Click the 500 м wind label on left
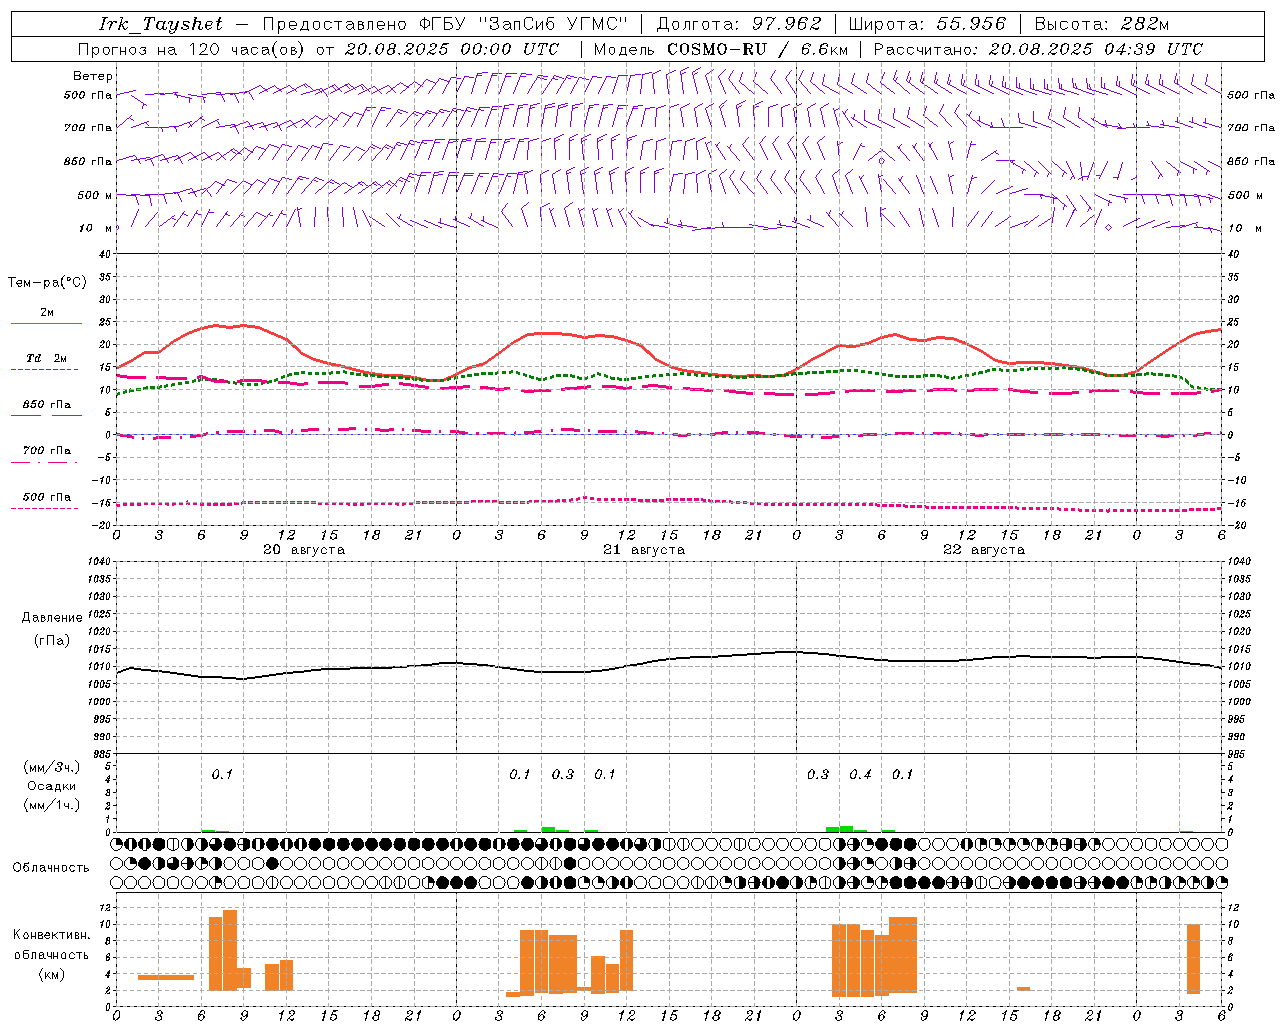1280x1024 pixels. click(x=95, y=195)
